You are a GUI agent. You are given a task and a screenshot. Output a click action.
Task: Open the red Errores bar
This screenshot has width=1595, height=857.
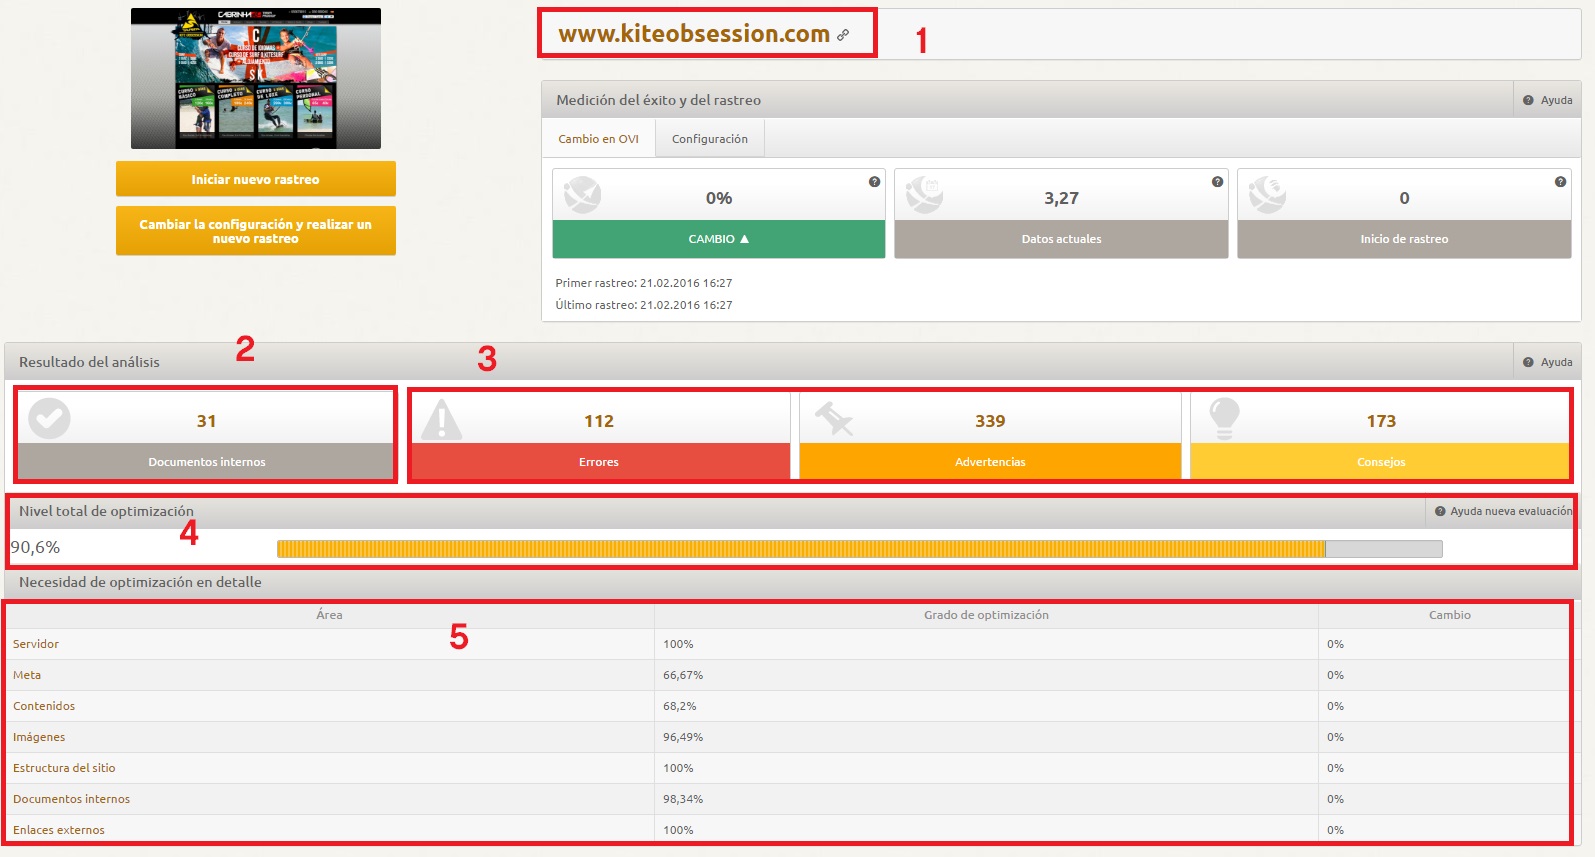(599, 461)
